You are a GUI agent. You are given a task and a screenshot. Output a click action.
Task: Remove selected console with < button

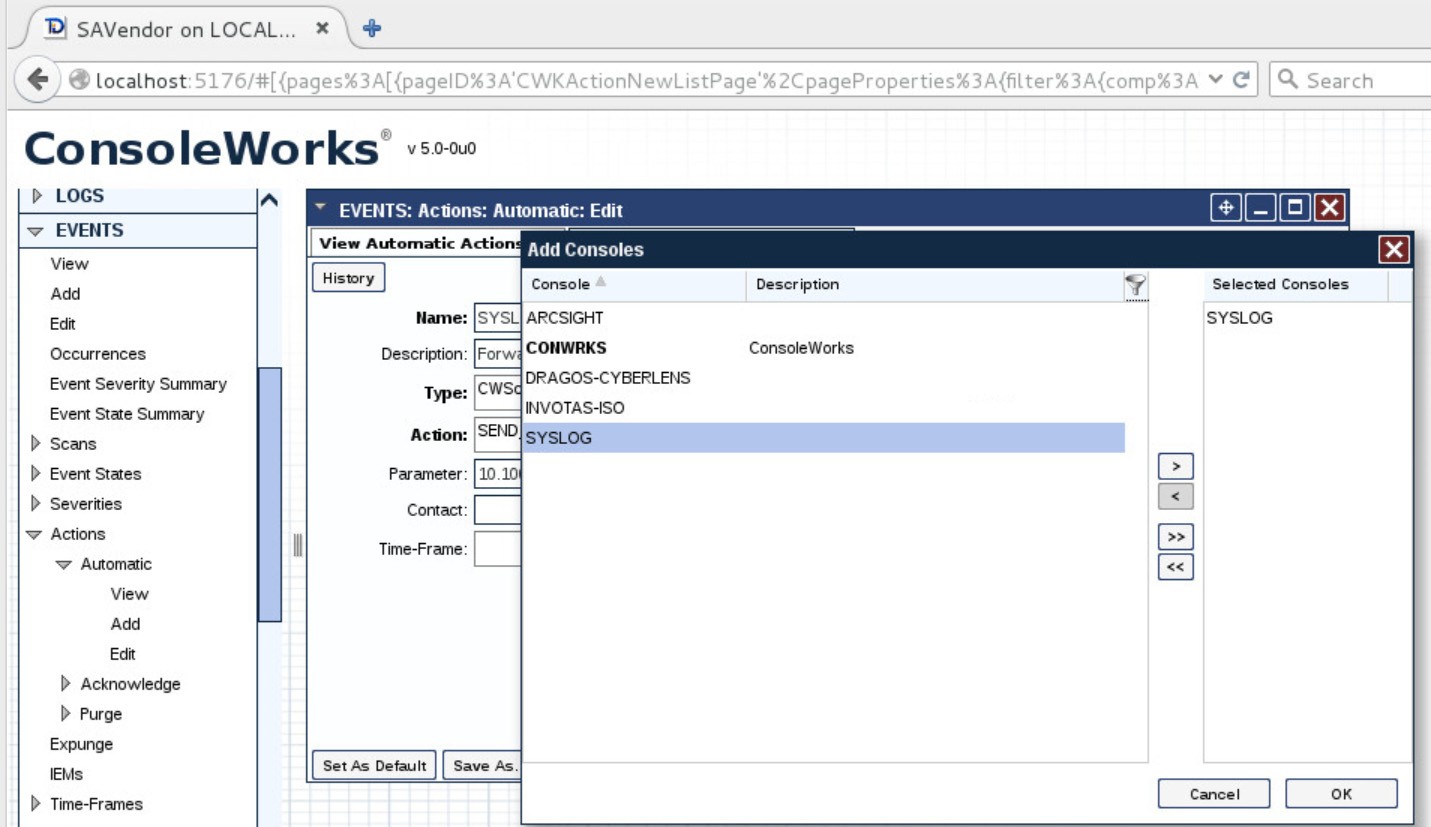tap(1176, 496)
